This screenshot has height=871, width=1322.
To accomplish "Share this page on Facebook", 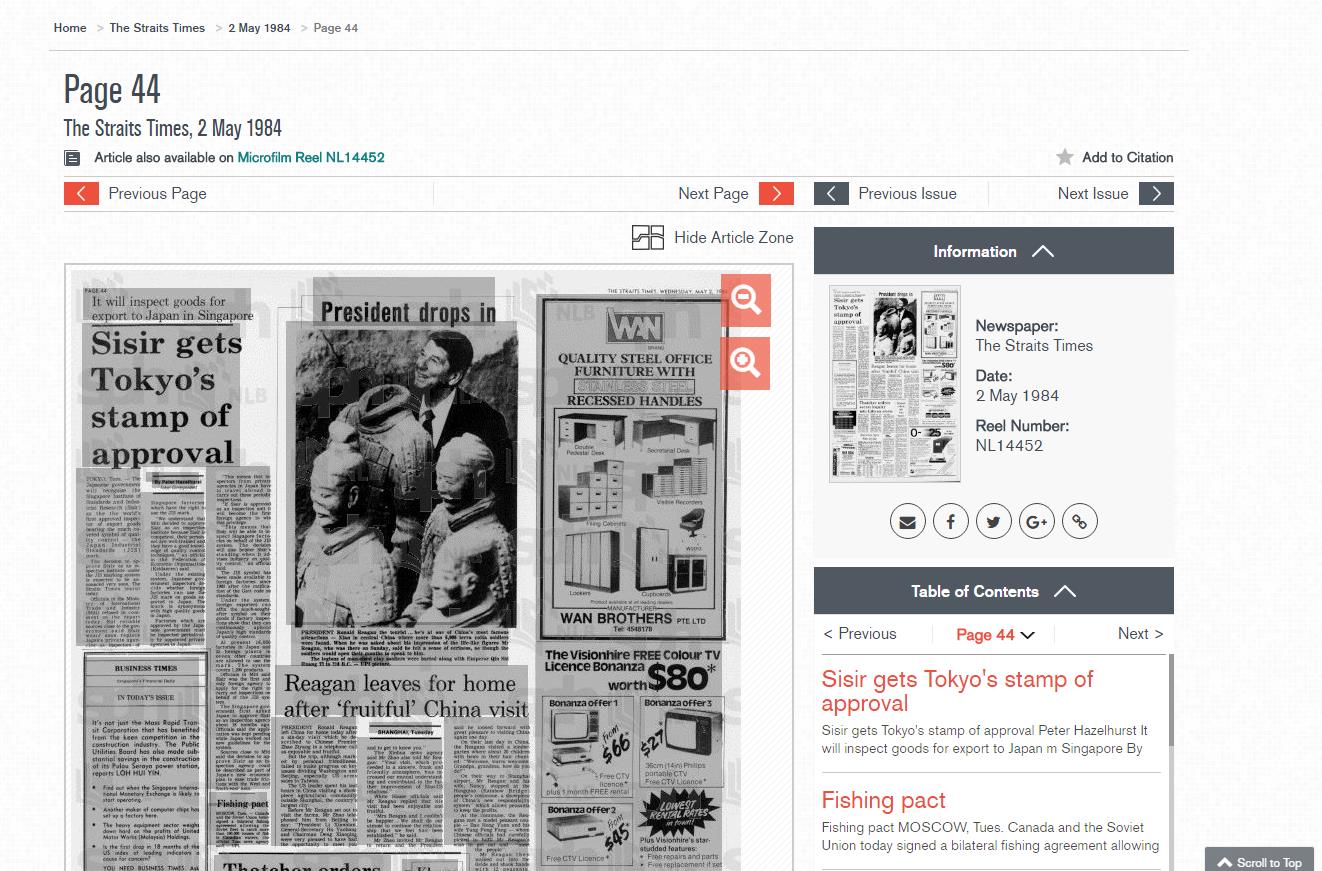I will click(951, 521).
